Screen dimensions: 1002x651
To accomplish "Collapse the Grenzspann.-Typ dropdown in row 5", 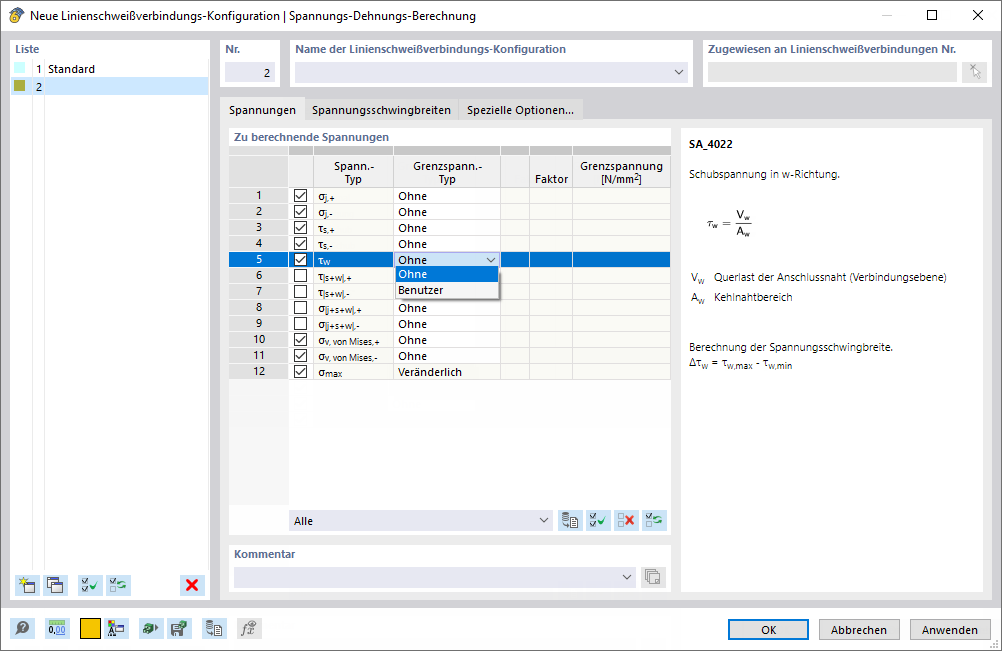I will [491, 260].
